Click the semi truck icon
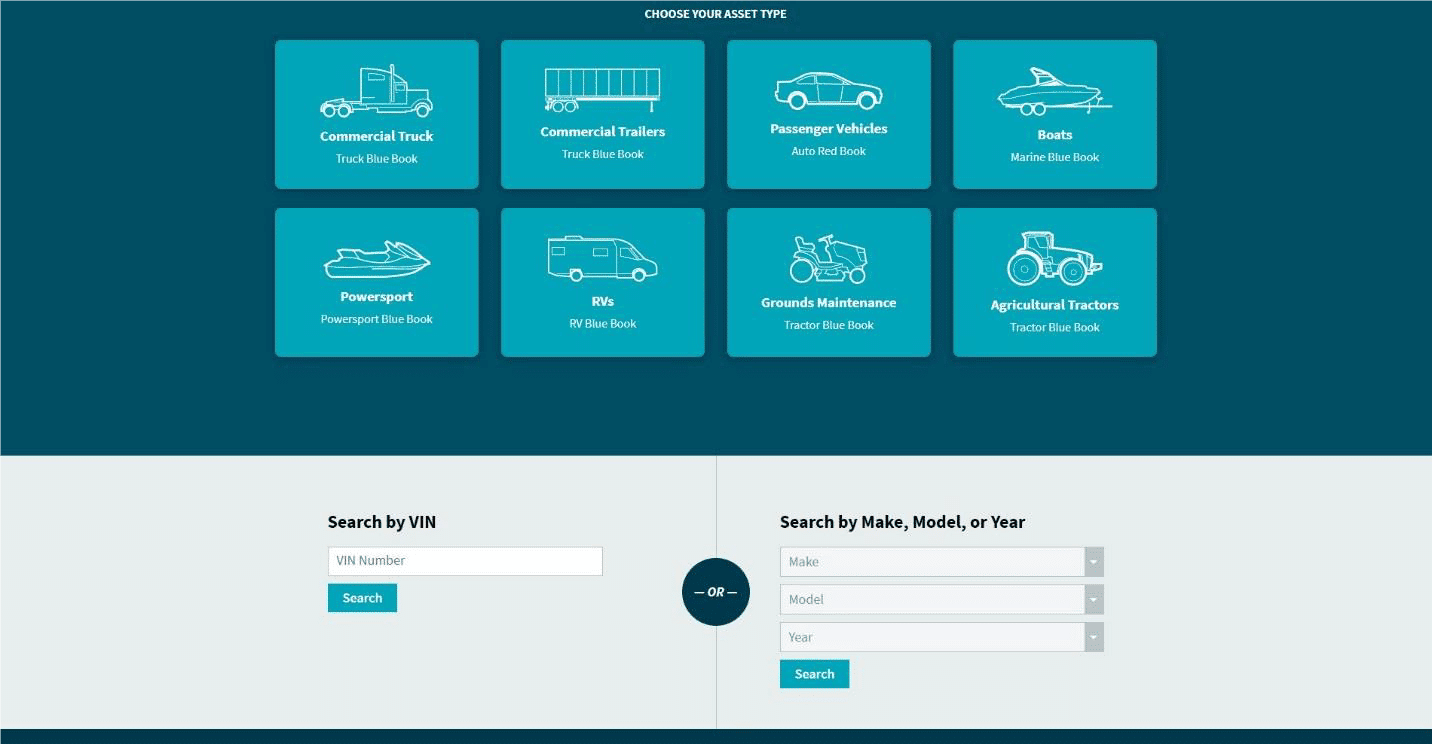This screenshot has height=744, width=1432. [x=376, y=92]
